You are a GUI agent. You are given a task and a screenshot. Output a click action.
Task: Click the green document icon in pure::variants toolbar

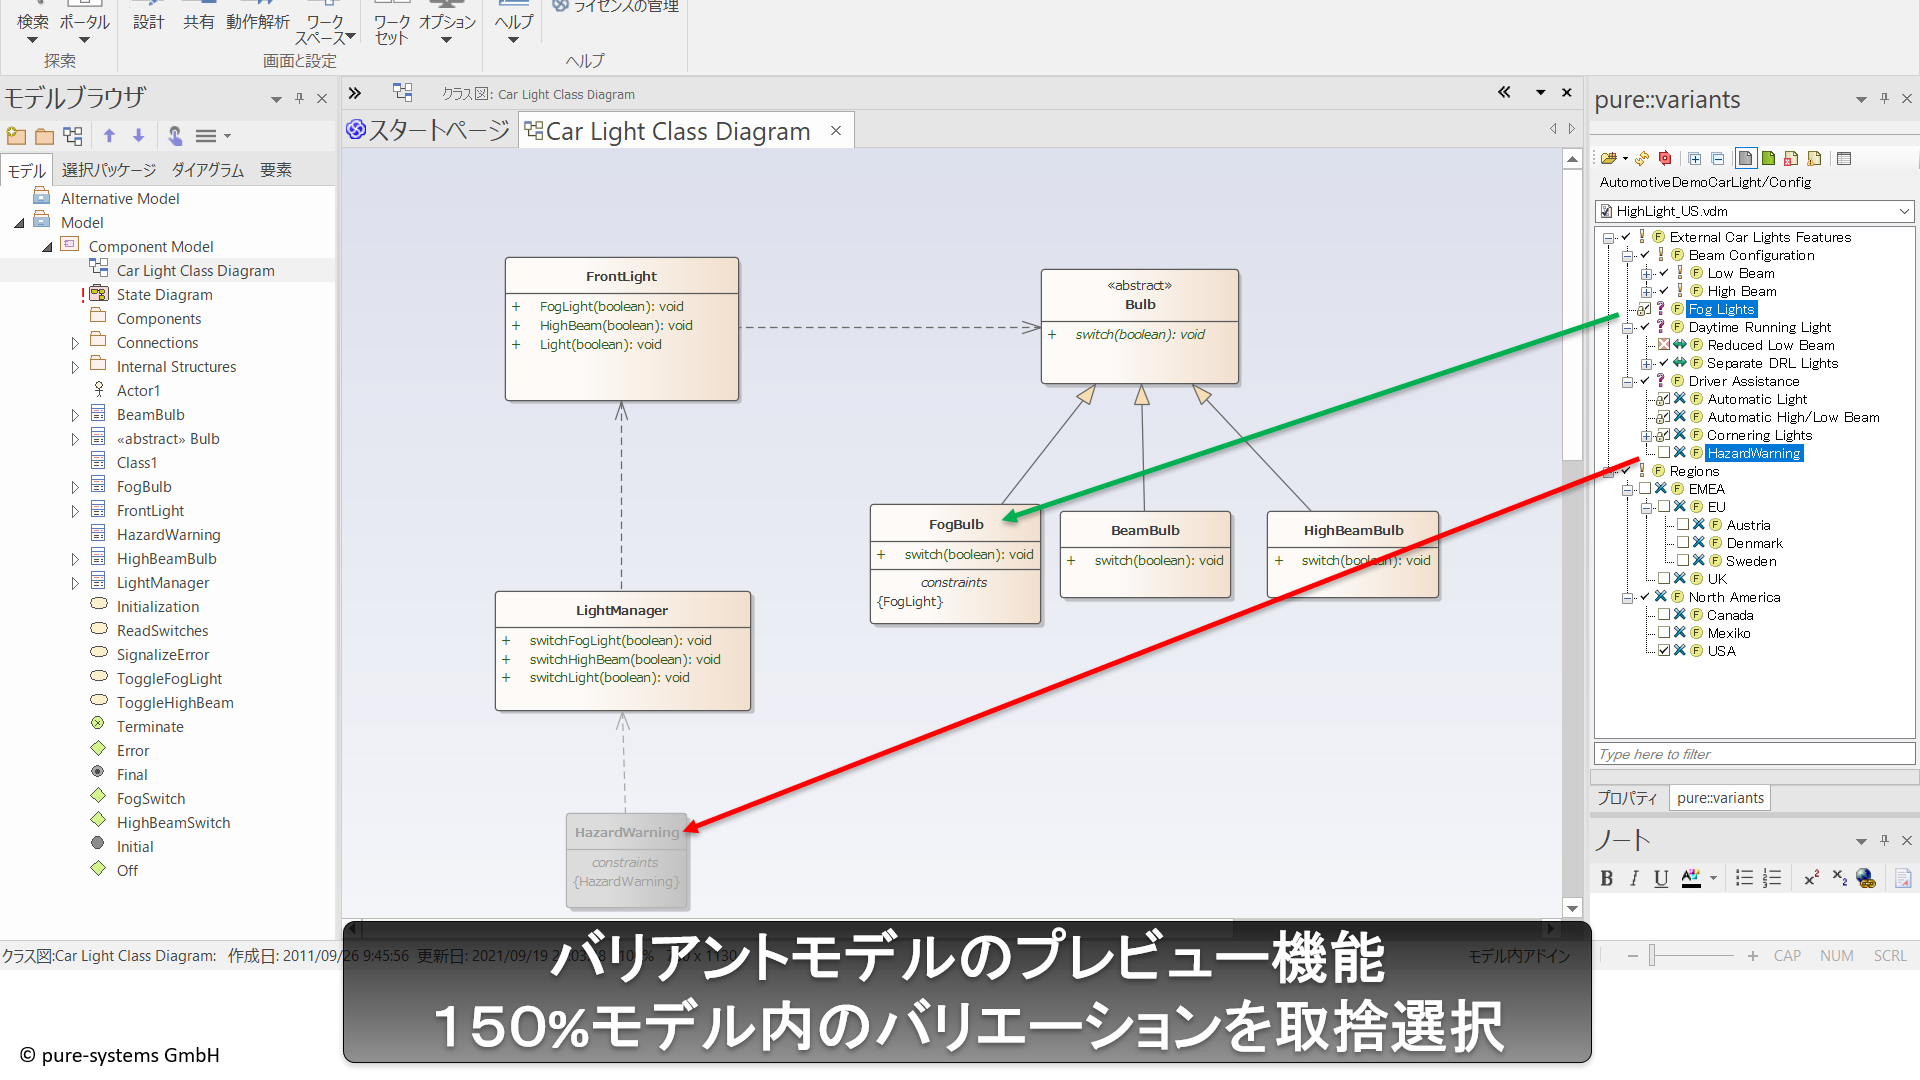(x=1769, y=158)
